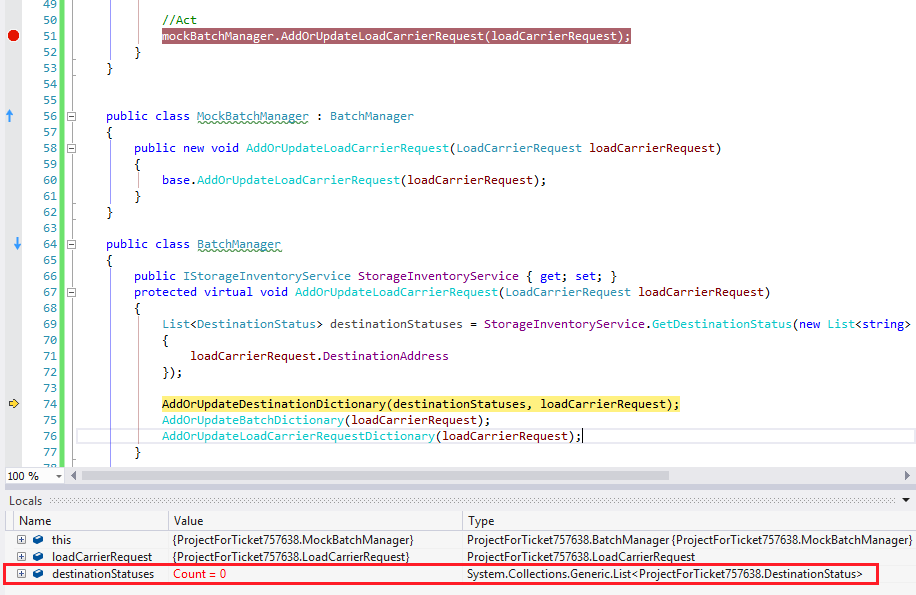This screenshot has height=595, width=916.
Task: Click the Name column header in Locals
Action: tap(35, 521)
